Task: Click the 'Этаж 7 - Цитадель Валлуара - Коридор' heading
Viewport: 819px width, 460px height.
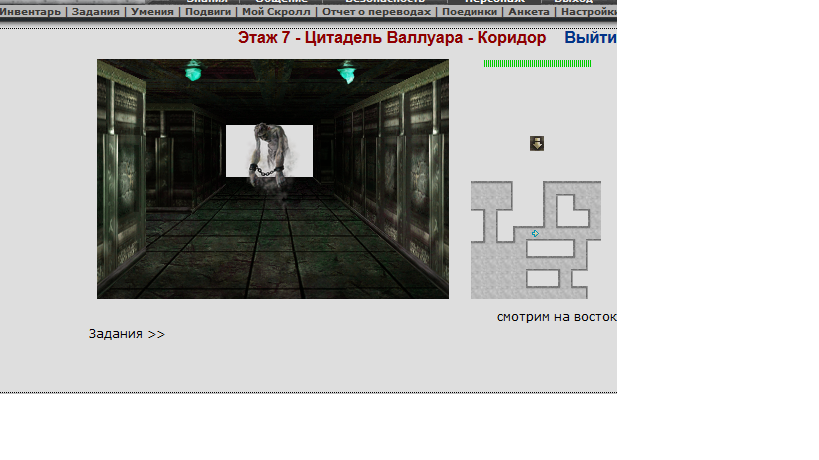Action: (392, 38)
